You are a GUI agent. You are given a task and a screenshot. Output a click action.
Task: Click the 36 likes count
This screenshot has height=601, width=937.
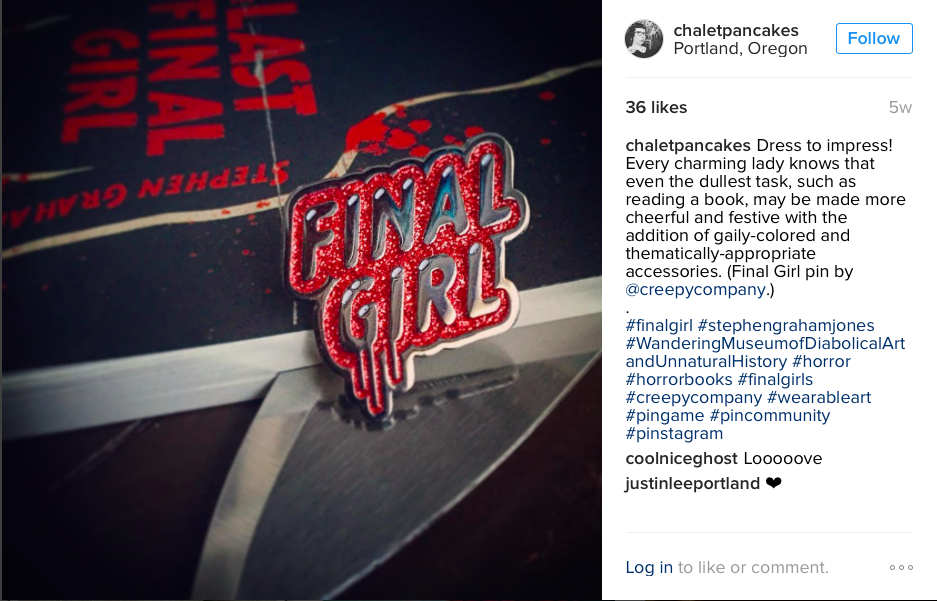click(656, 108)
